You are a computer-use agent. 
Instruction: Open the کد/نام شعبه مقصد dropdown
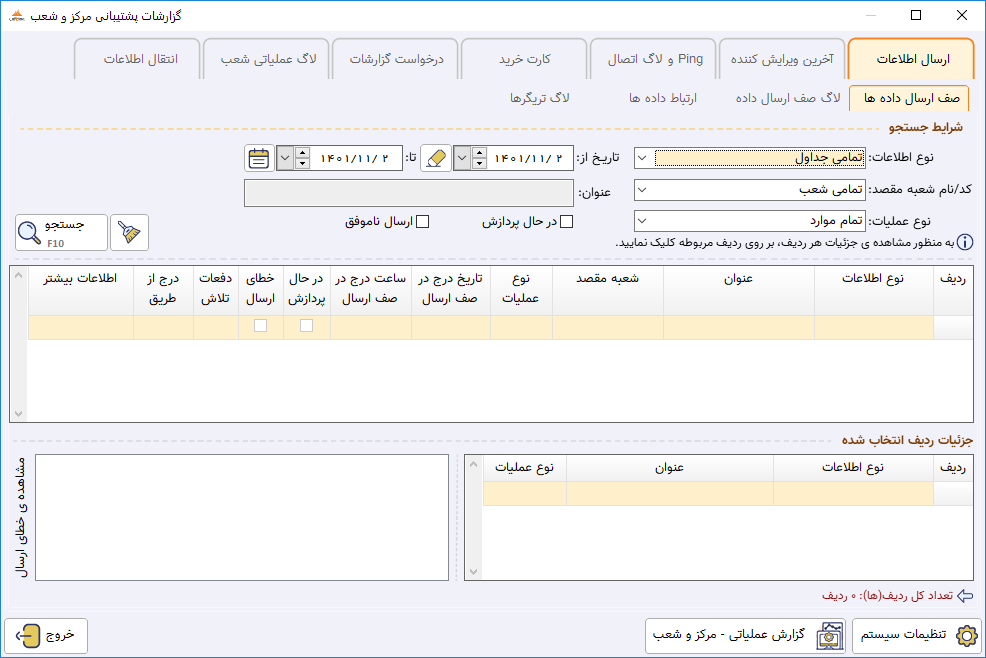point(642,189)
